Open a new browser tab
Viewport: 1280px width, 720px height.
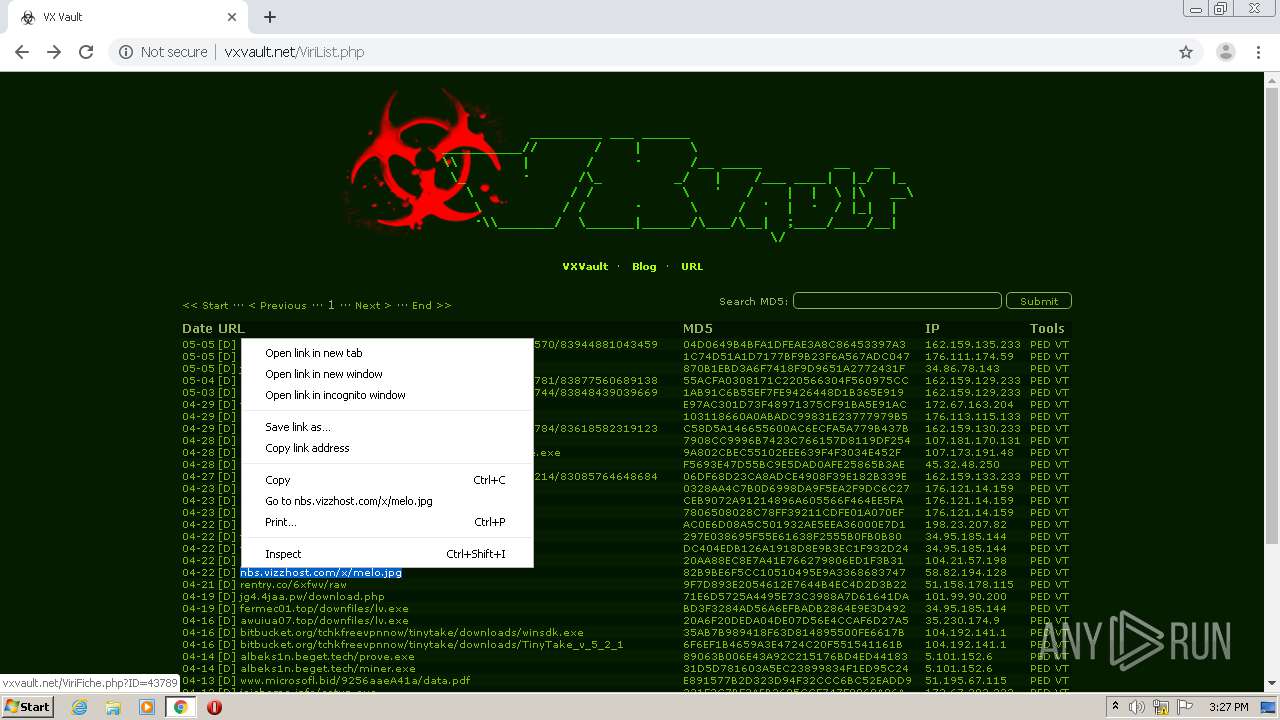coord(269,17)
